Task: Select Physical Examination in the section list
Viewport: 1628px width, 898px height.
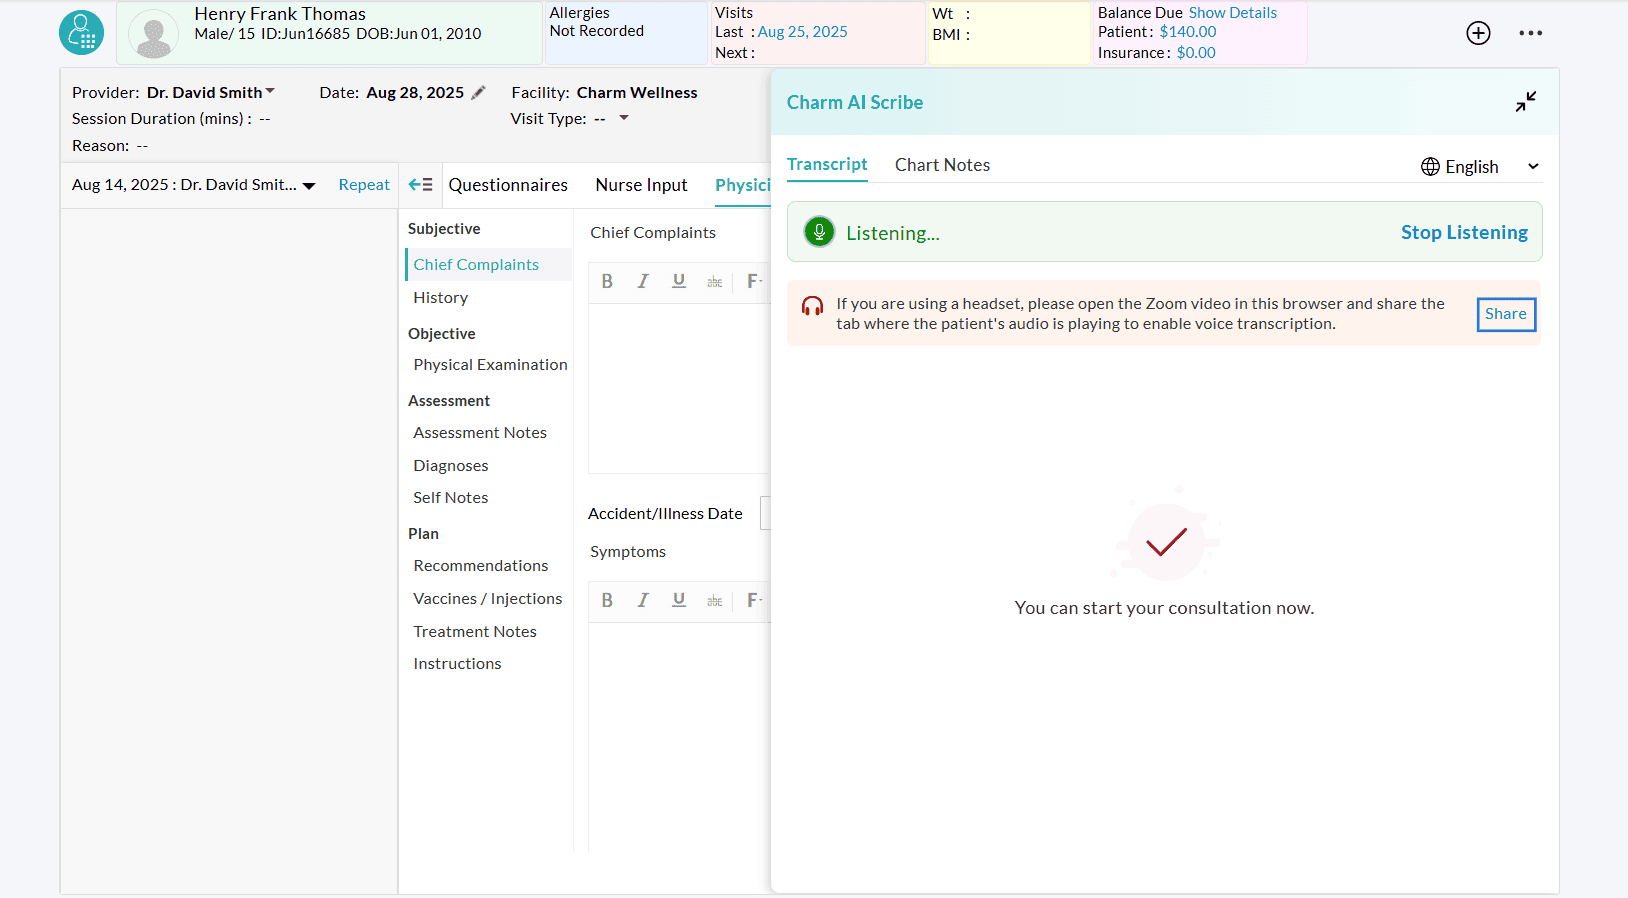Action: coord(490,365)
